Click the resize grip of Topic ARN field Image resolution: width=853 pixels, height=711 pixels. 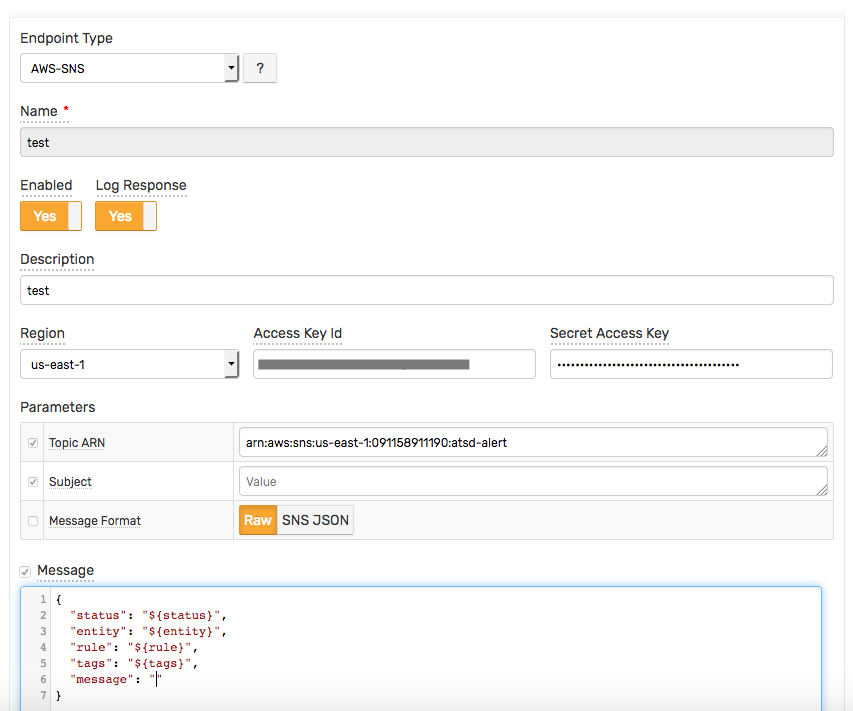tap(822, 451)
